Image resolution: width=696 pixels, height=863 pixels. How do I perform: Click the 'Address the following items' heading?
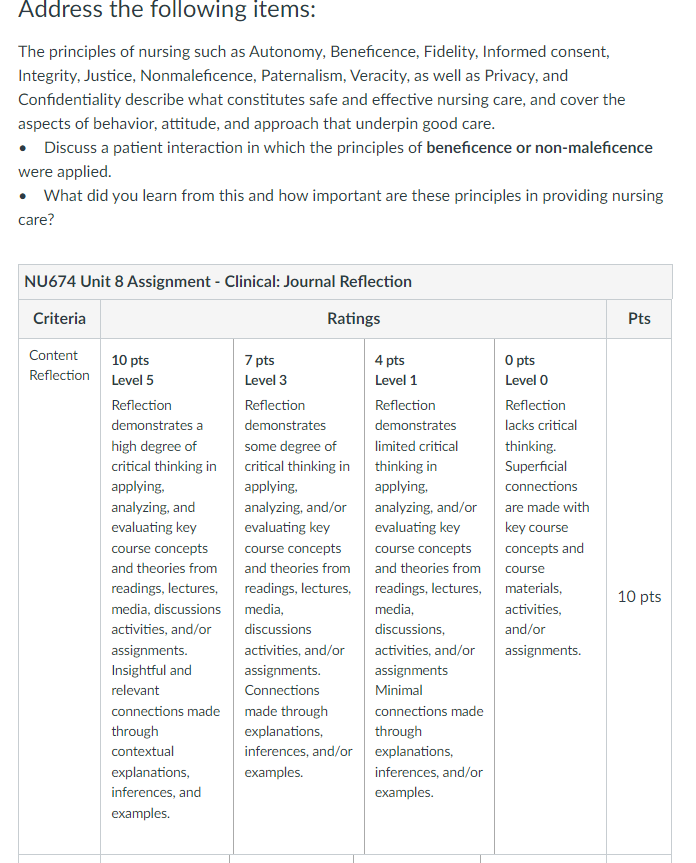point(167,9)
